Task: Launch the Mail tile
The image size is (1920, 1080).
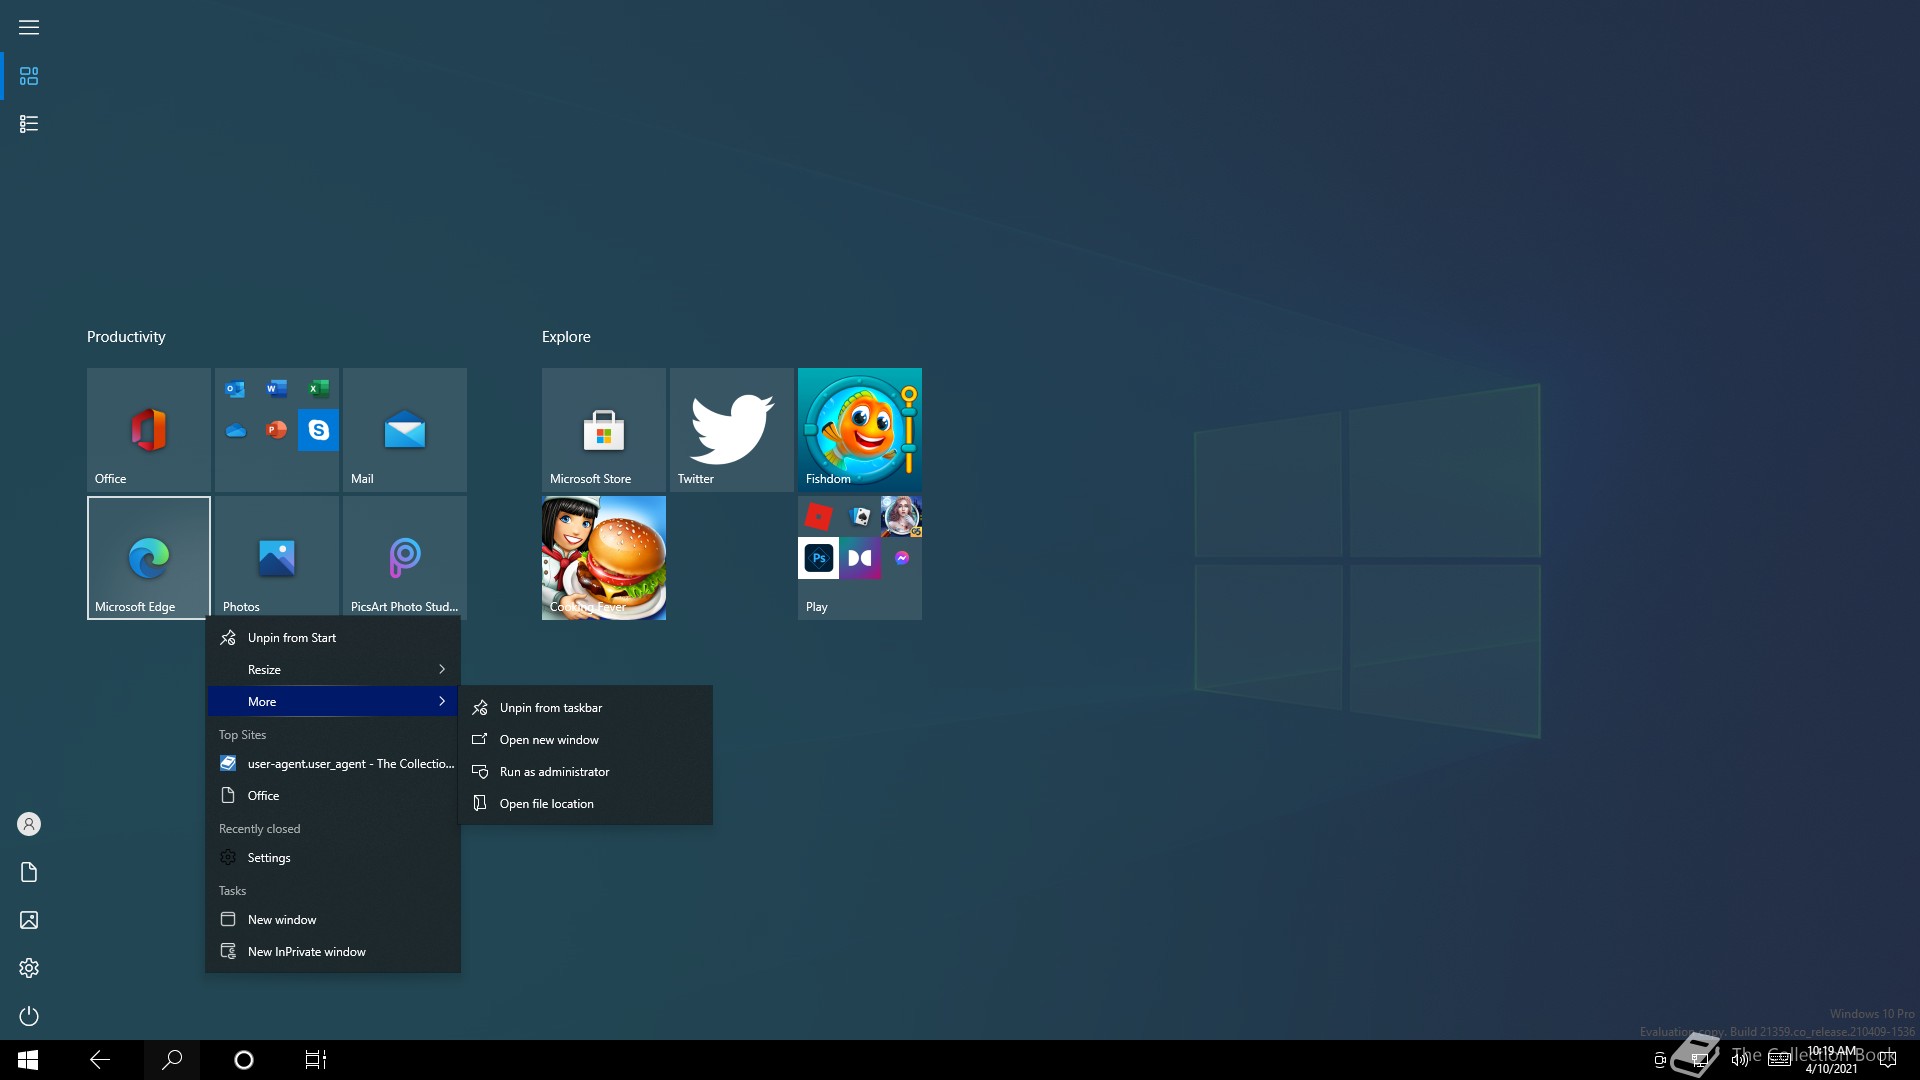Action: (404, 429)
